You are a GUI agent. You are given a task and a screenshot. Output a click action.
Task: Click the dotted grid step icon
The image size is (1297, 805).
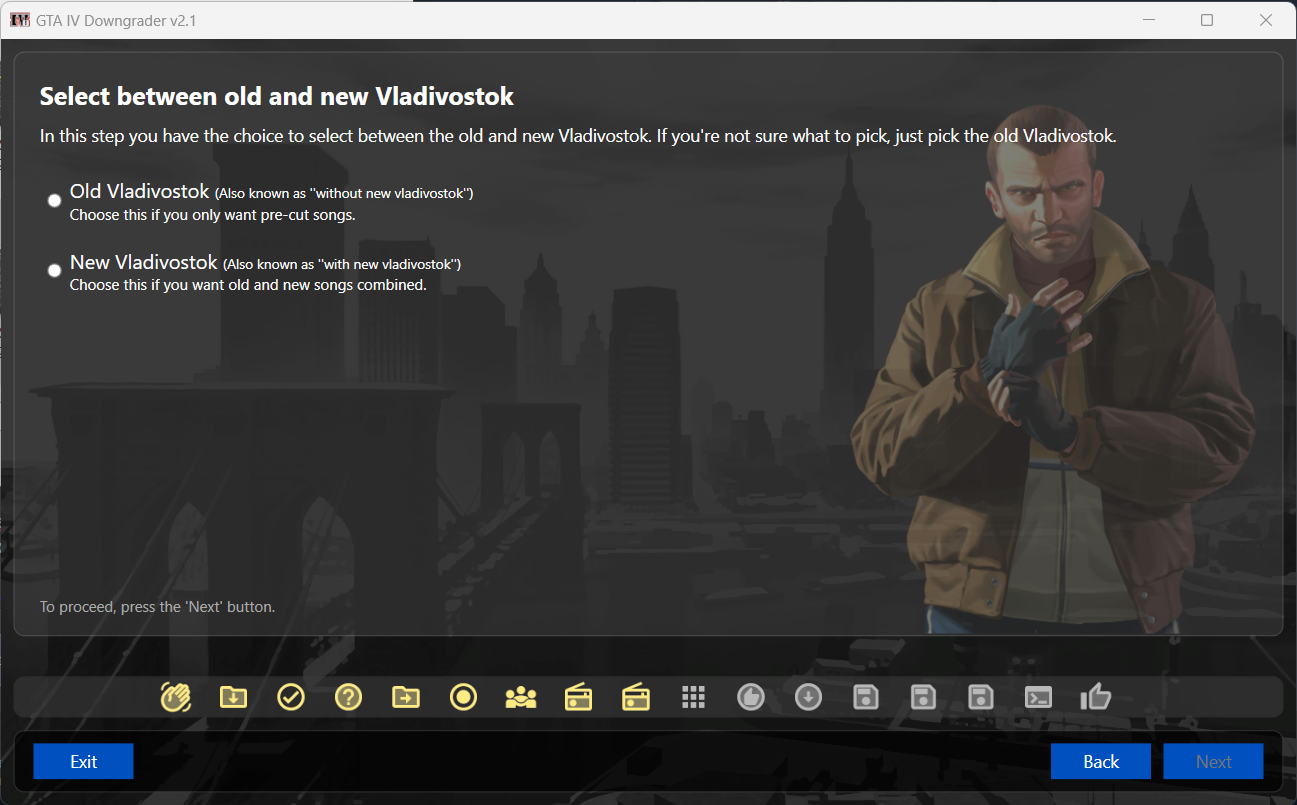click(694, 697)
